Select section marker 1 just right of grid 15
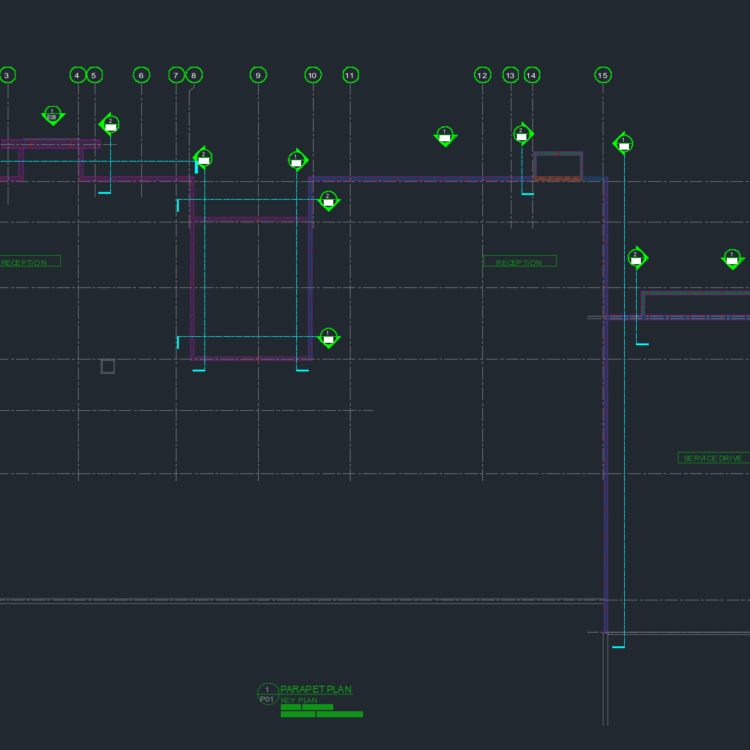The image size is (750, 750). 624,144
